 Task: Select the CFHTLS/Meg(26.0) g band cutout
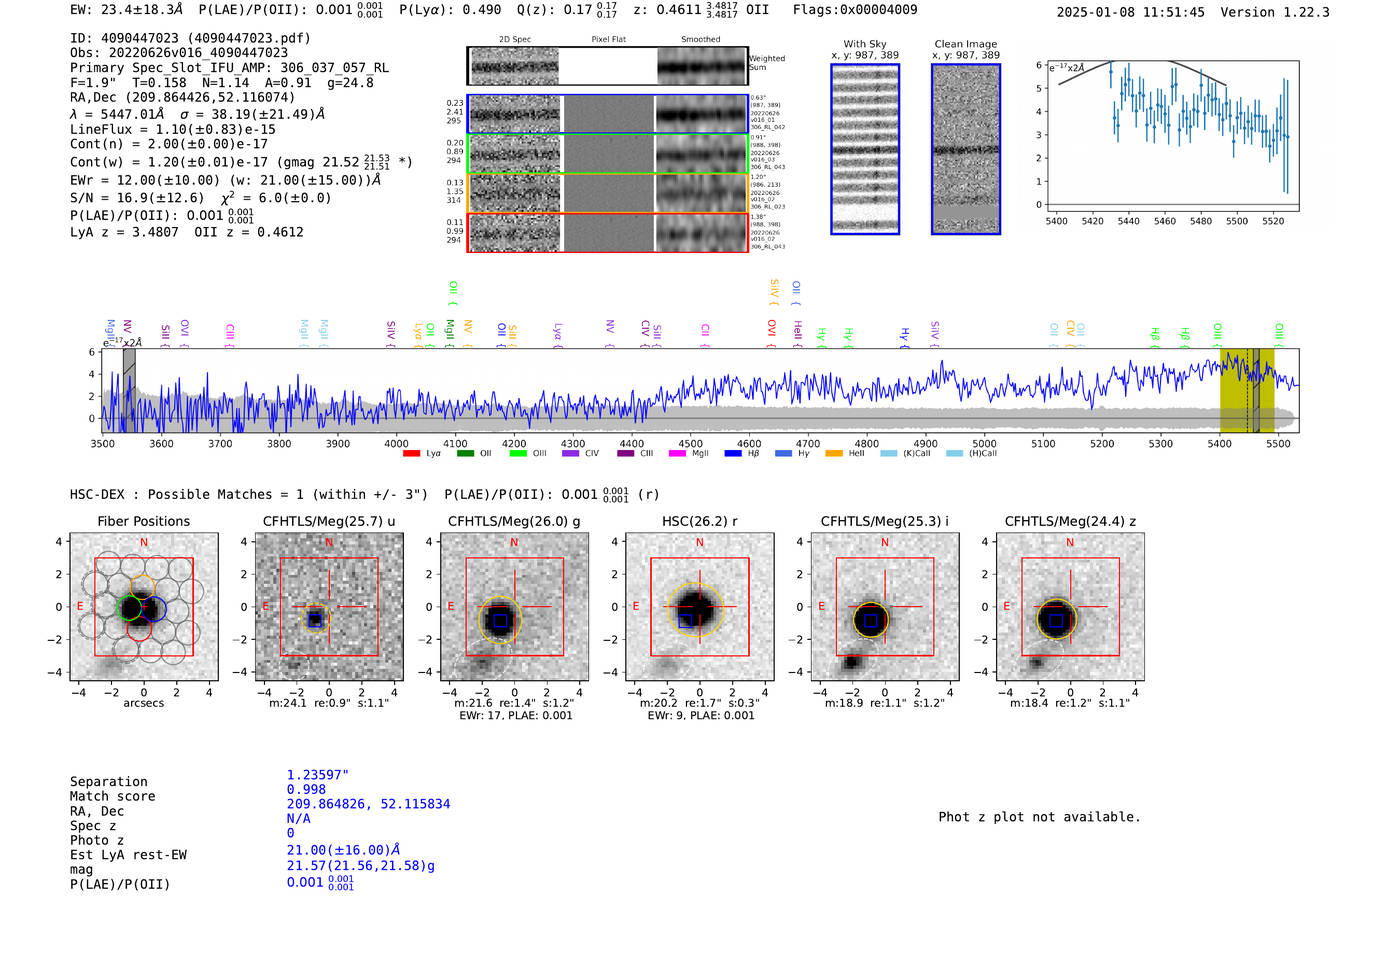click(514, 607)
